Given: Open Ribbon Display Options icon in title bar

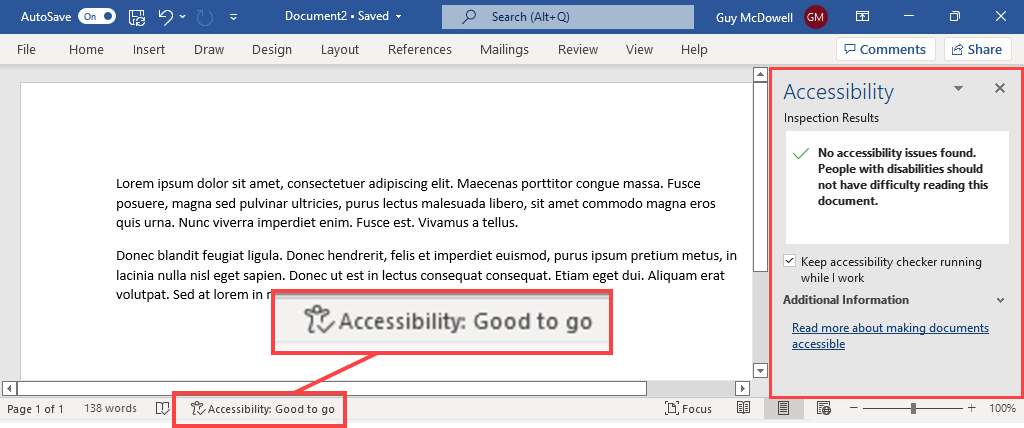Looking at the screenshot, I should [x=861, y=17].
